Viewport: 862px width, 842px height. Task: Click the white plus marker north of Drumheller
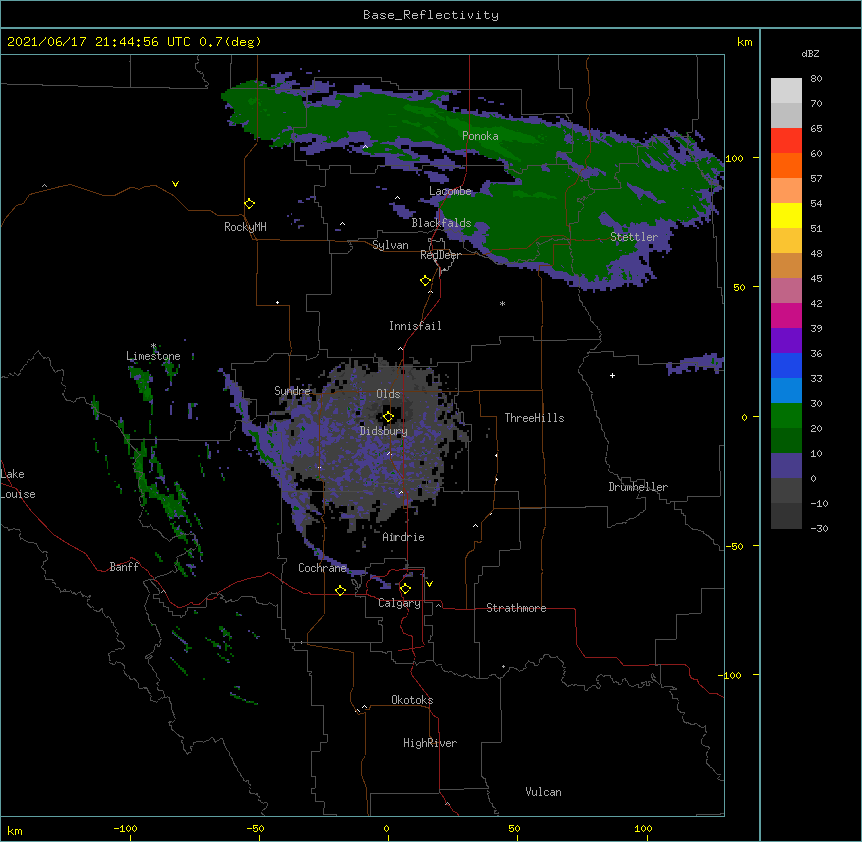[x=612, y=375]
